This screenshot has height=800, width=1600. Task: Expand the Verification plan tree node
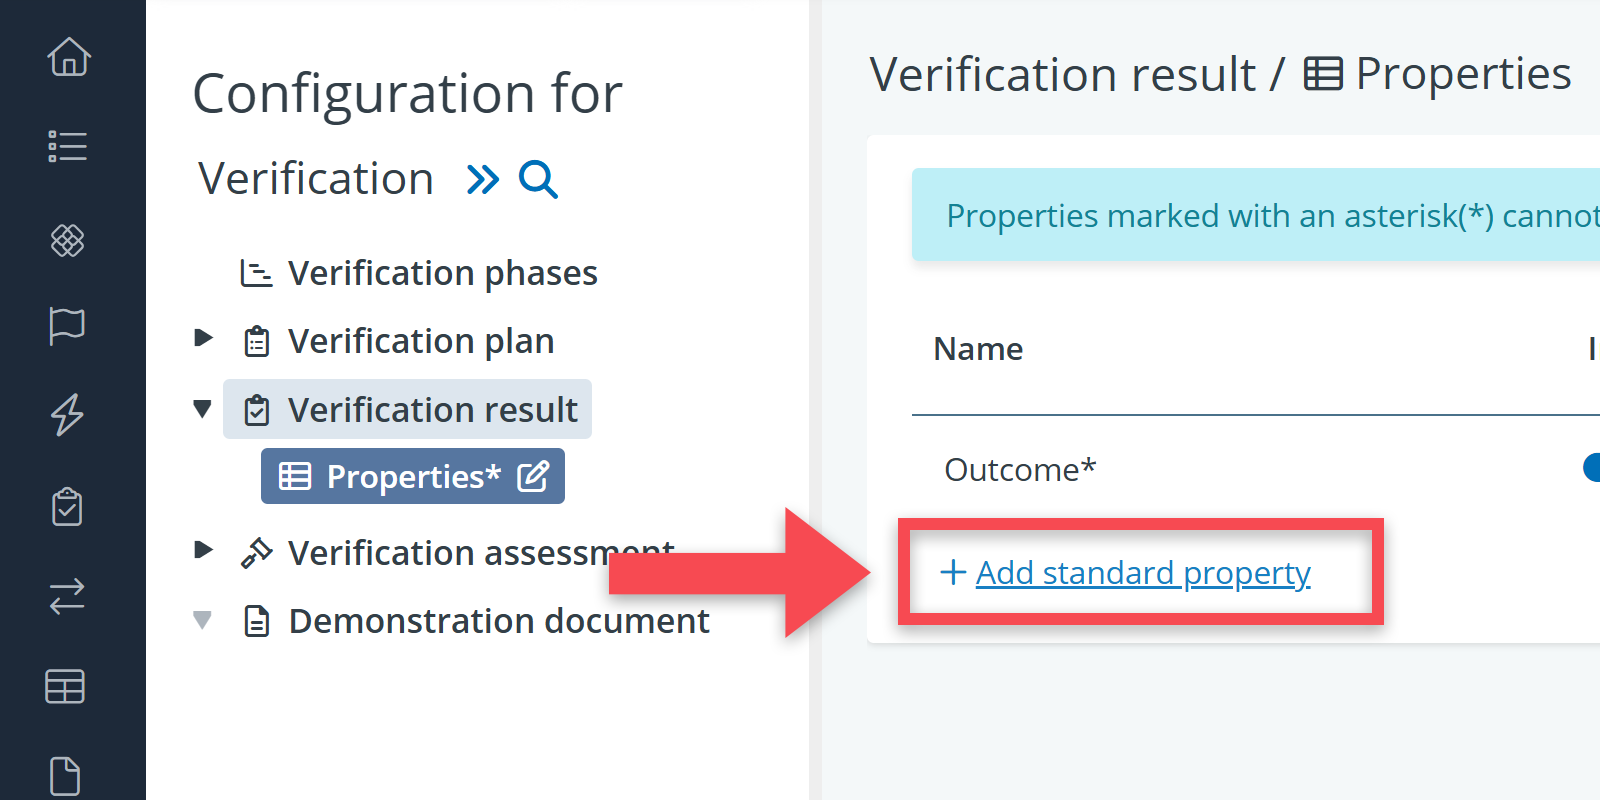pos(203,338)
